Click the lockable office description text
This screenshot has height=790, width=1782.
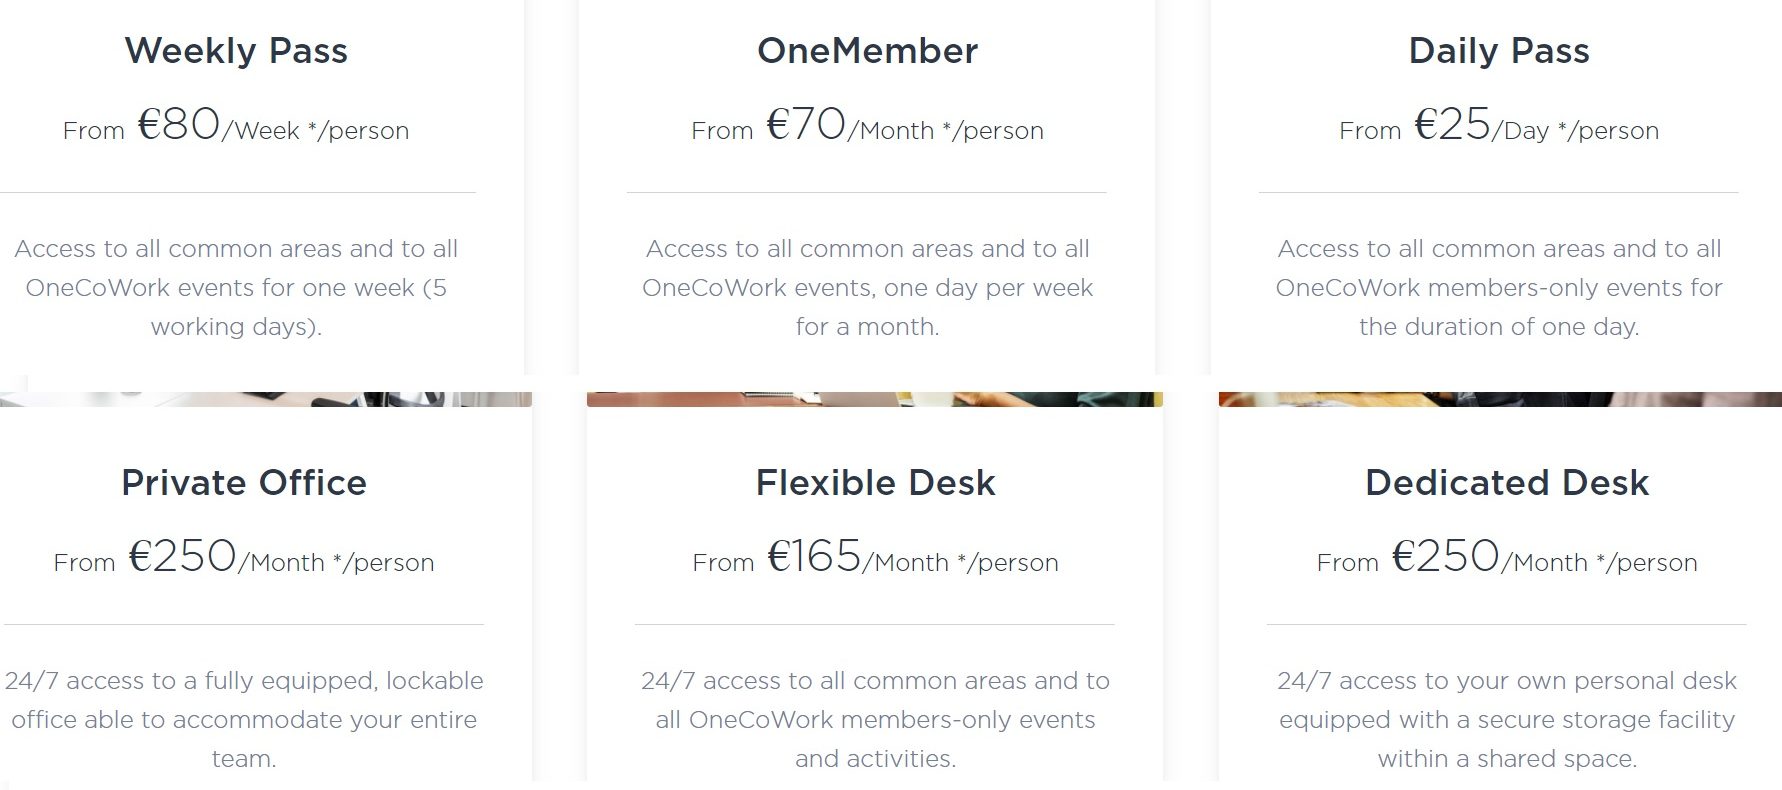tap(244, 720)
